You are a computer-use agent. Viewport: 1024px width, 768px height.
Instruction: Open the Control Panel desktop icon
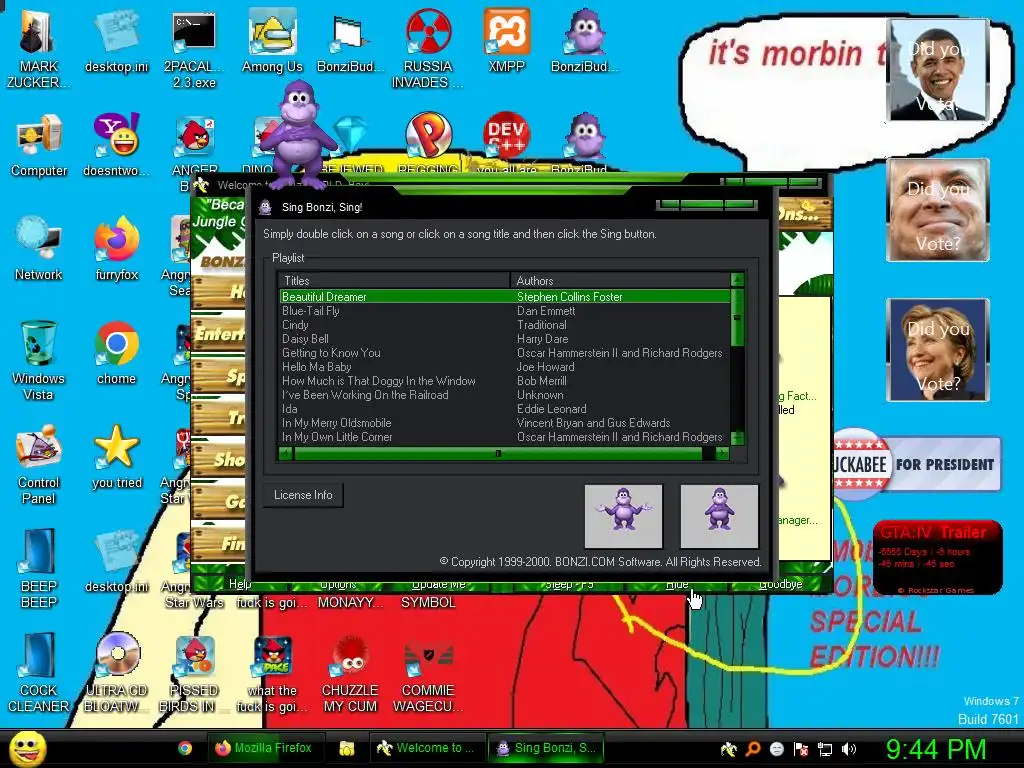click(x=39, y=464)
